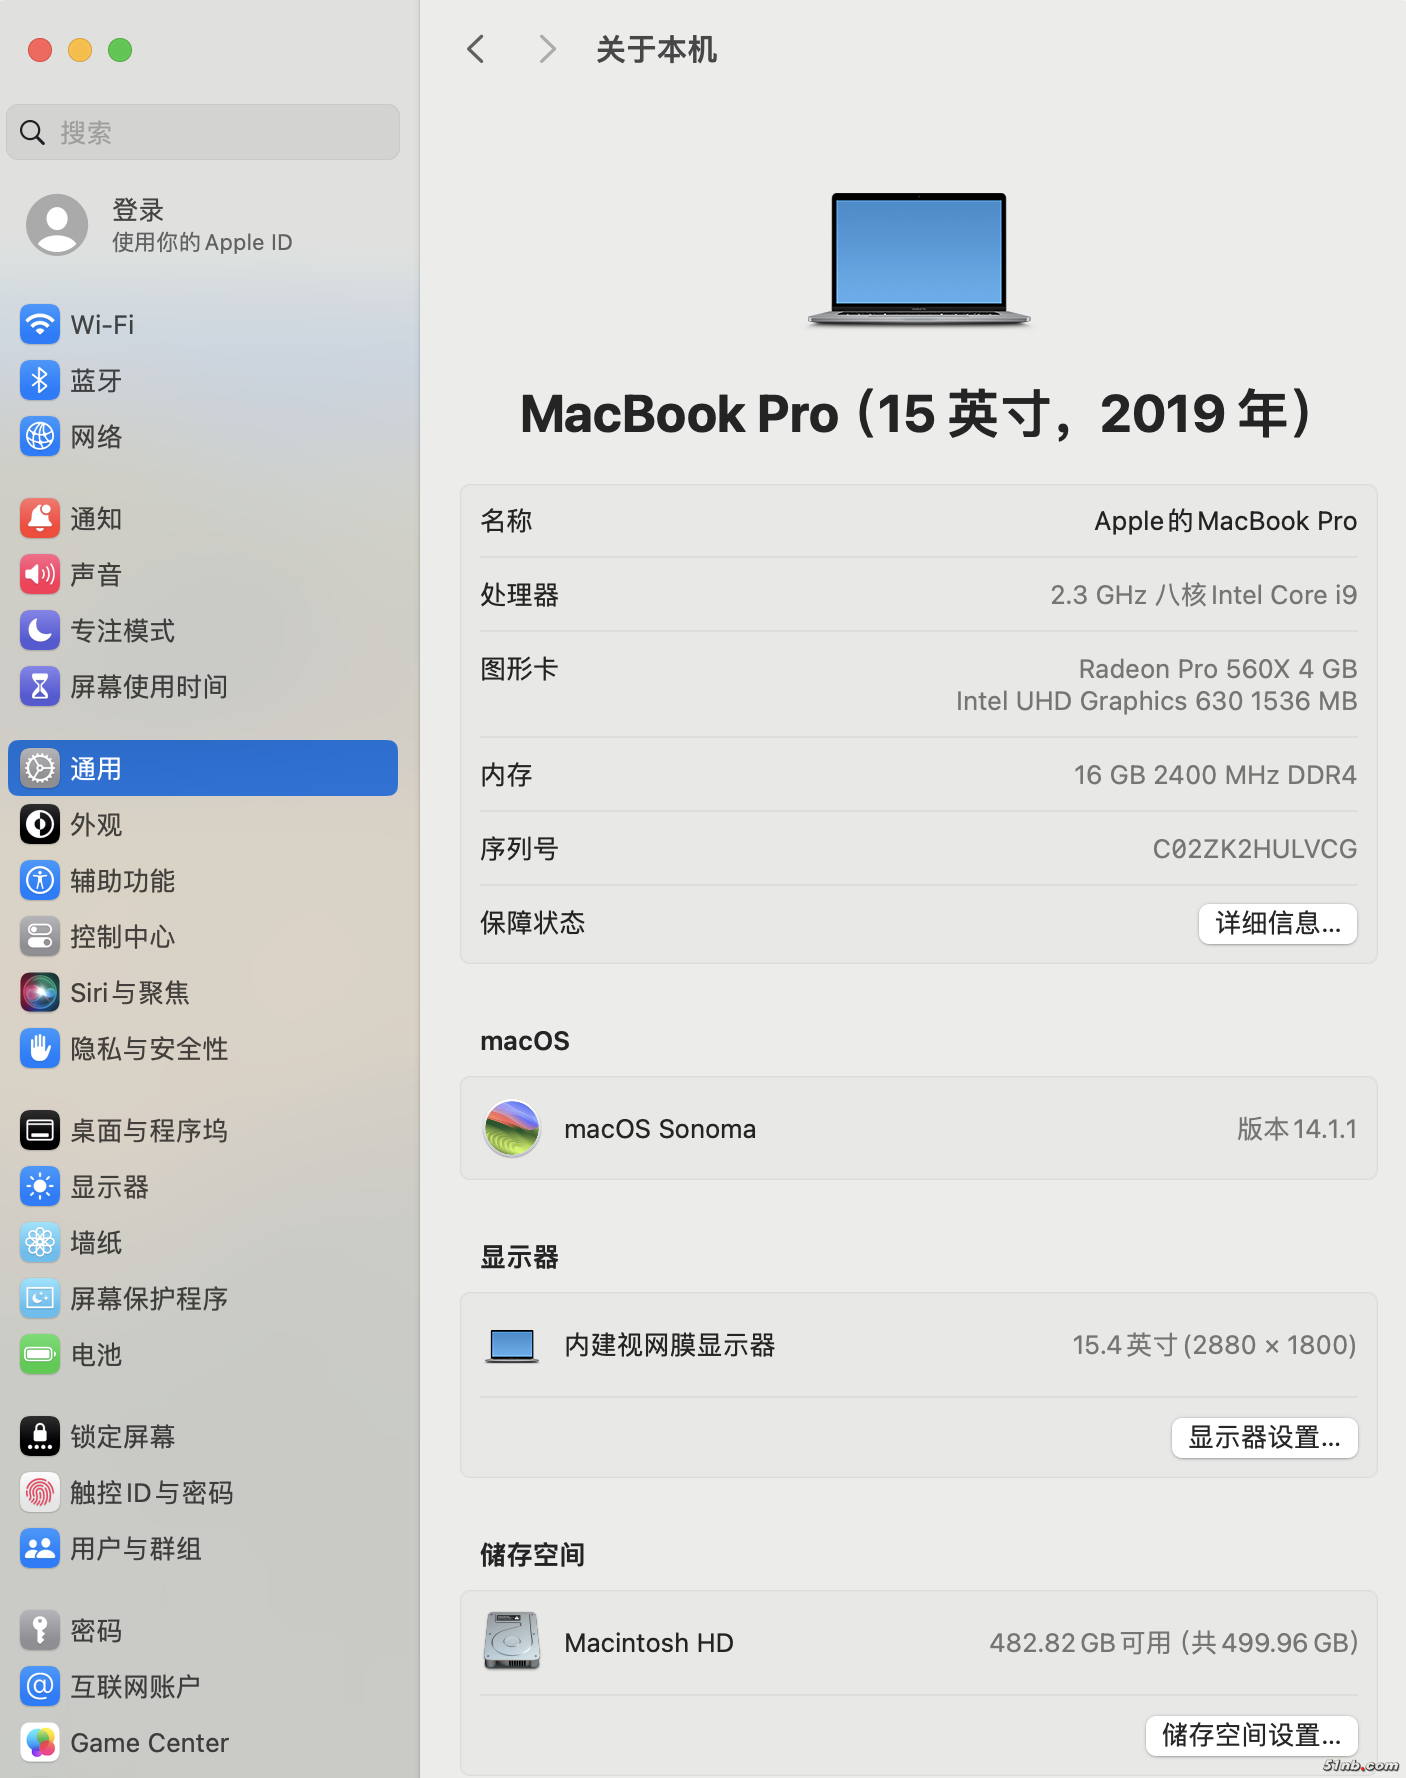Click the forward chevron arrow
The height and width of the screenshot is (1778, 1406).
(546, 49)
